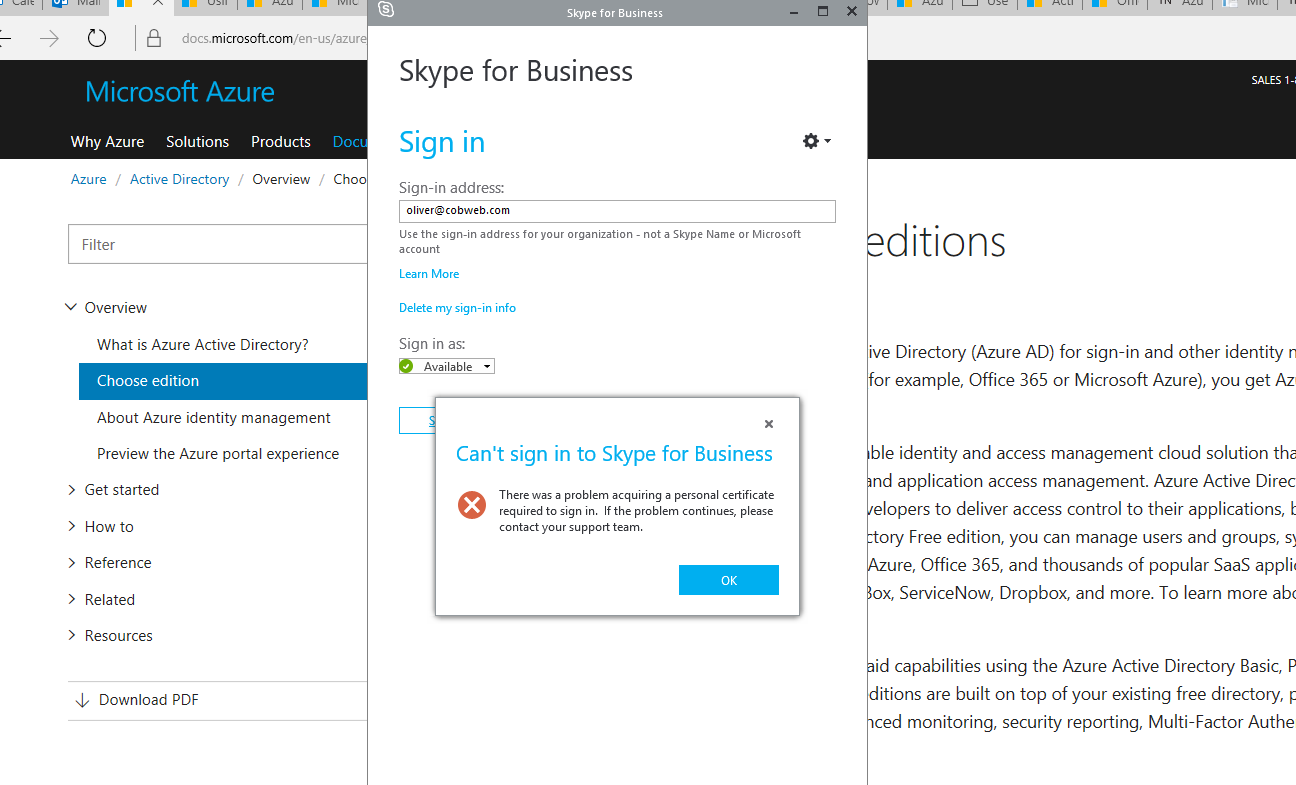
Task: Maximize the Skype for Business window
Action: pyautogui.click(x=823, y=12)
